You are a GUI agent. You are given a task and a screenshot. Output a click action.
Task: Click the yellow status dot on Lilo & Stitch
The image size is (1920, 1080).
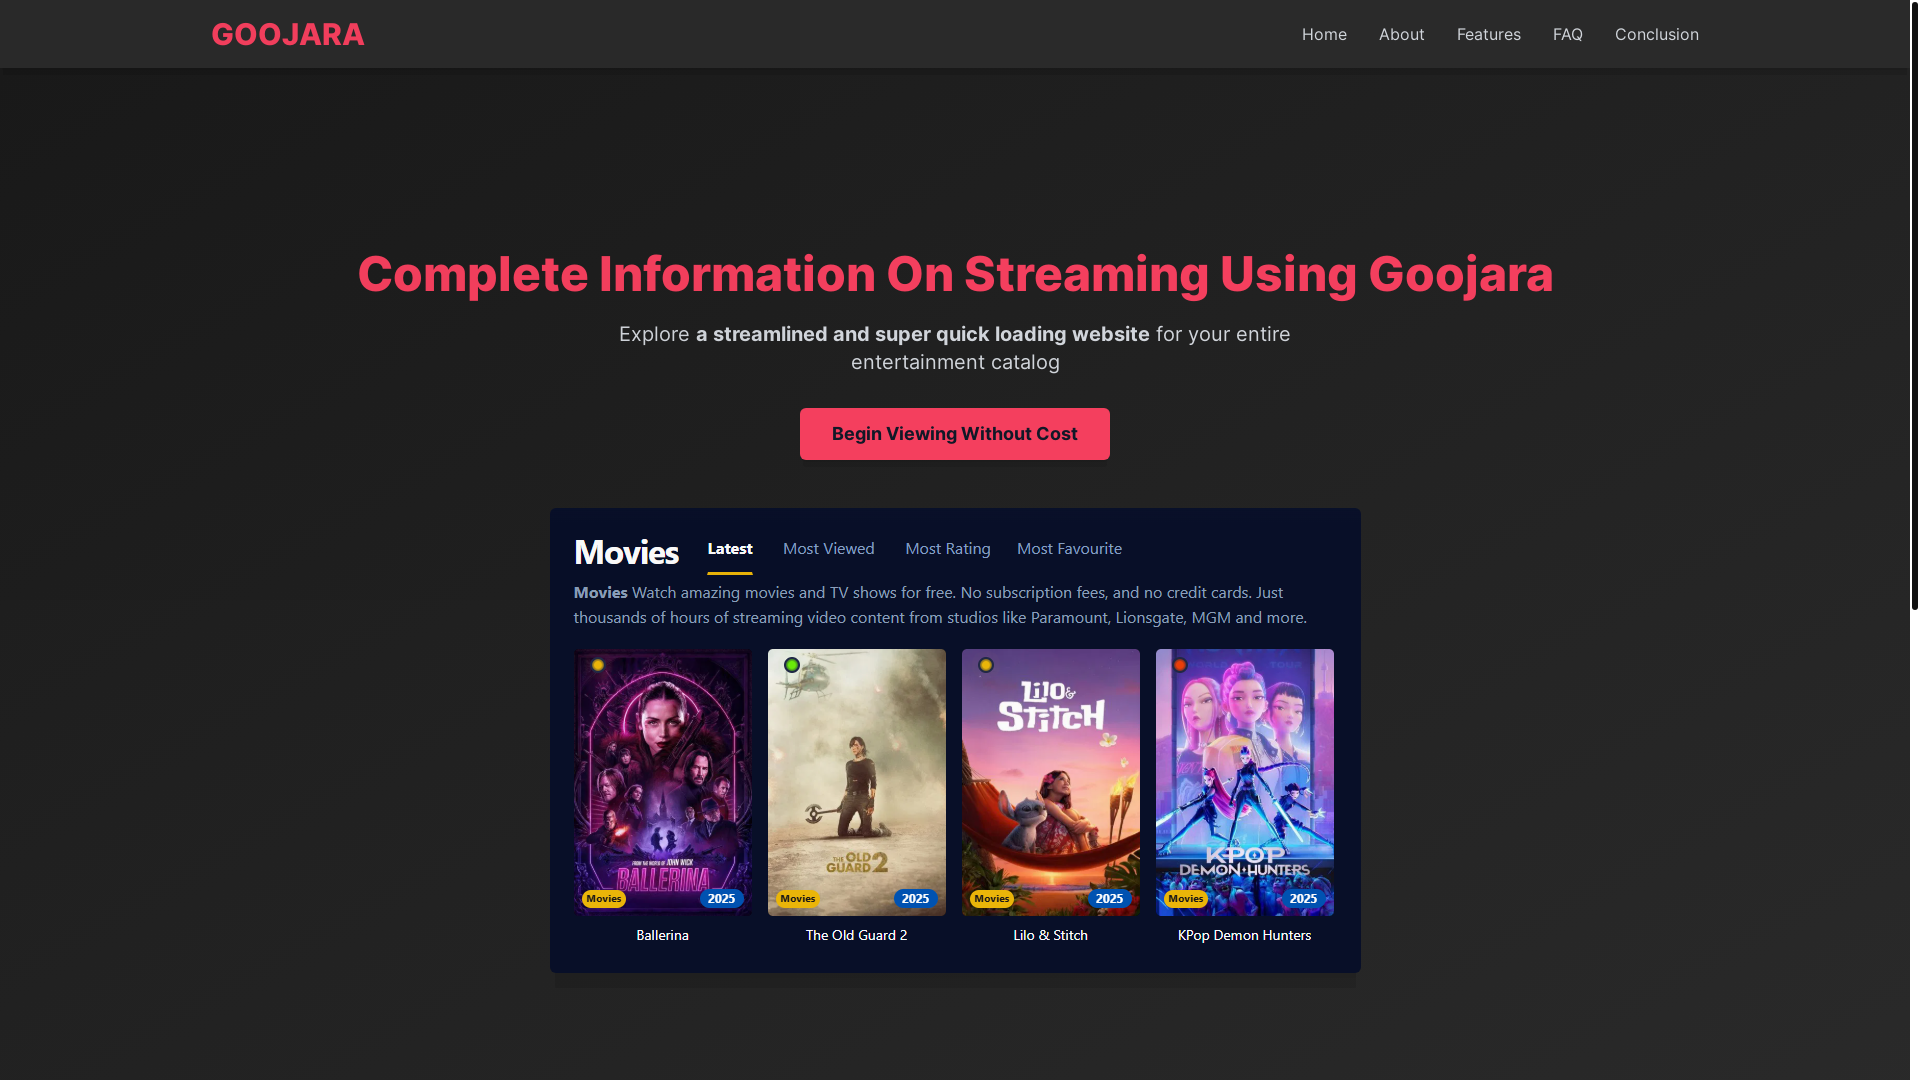pyautogui.click(x=986, y=665)
